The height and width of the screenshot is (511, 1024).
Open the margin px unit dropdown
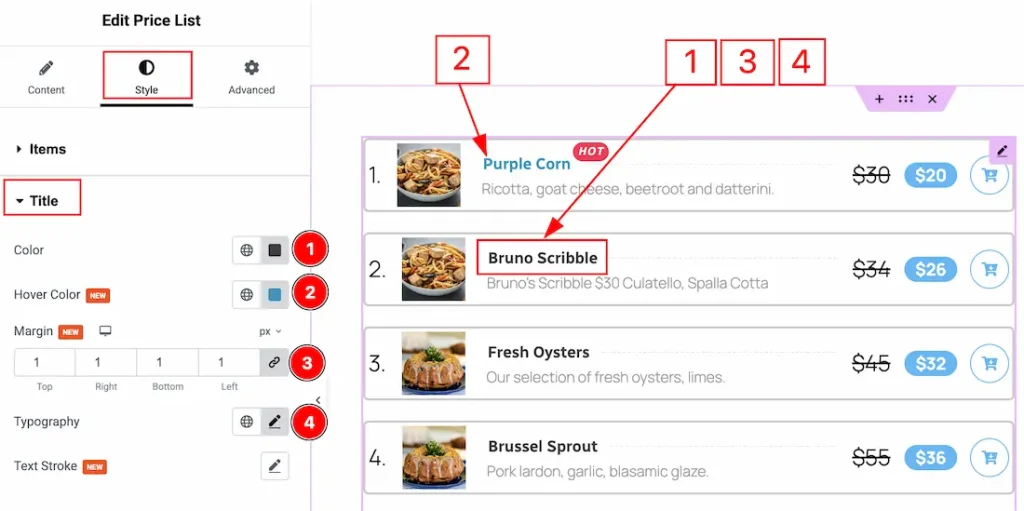270,331
